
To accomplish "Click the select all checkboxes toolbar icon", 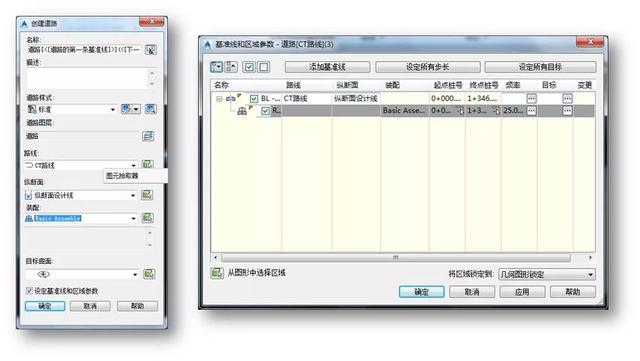I will [x=249, y=67].
